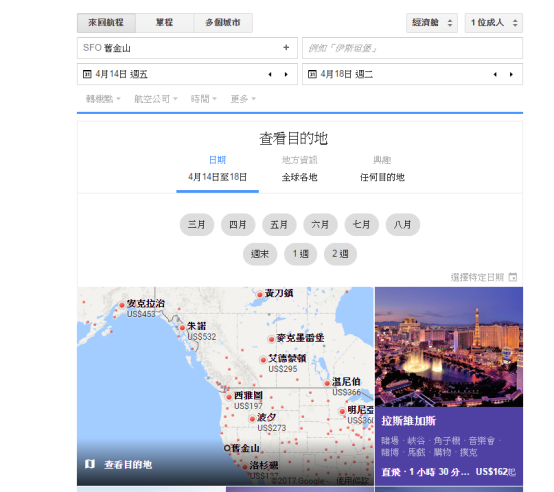This screenshot has width=554, height=492.
Task: Open the 經濟艙 cabin class dropdown
Action: 432,23
